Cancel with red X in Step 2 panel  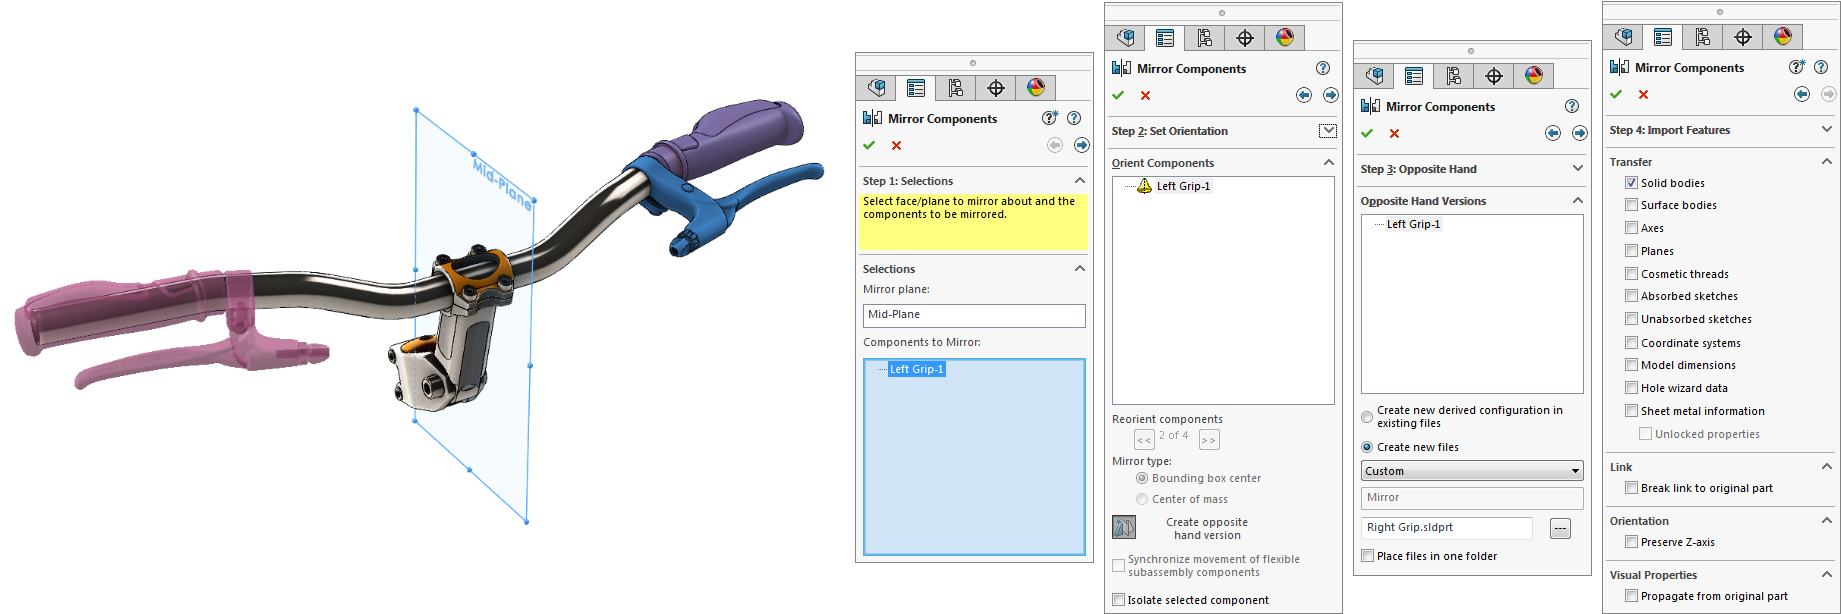(1145, 95)
